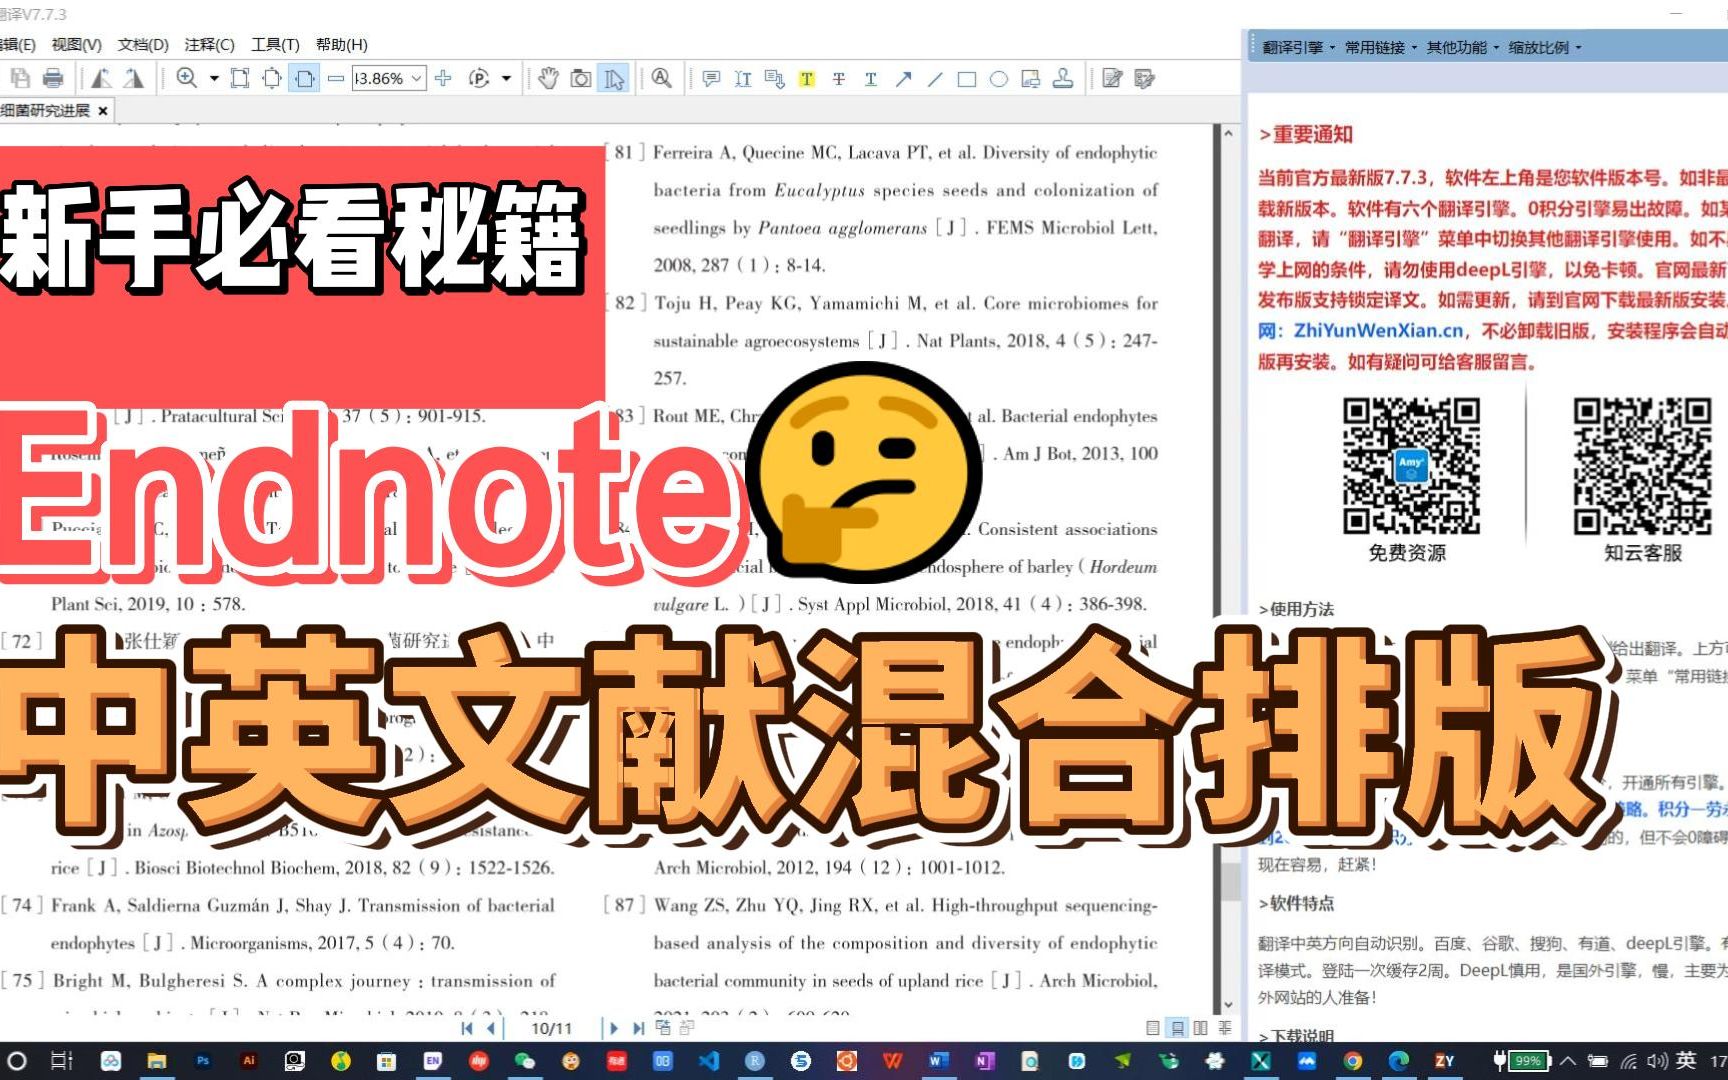Toggle fit width view icon
Image resolution: width=1728 pixels, height=1080 pixels.
click(x=304, y=78)
